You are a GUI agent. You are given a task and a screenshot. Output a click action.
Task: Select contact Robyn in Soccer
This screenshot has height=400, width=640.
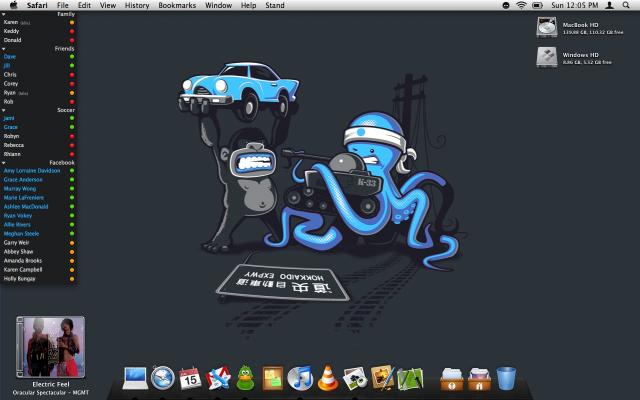pyautogui.click(x=39, y=136)
